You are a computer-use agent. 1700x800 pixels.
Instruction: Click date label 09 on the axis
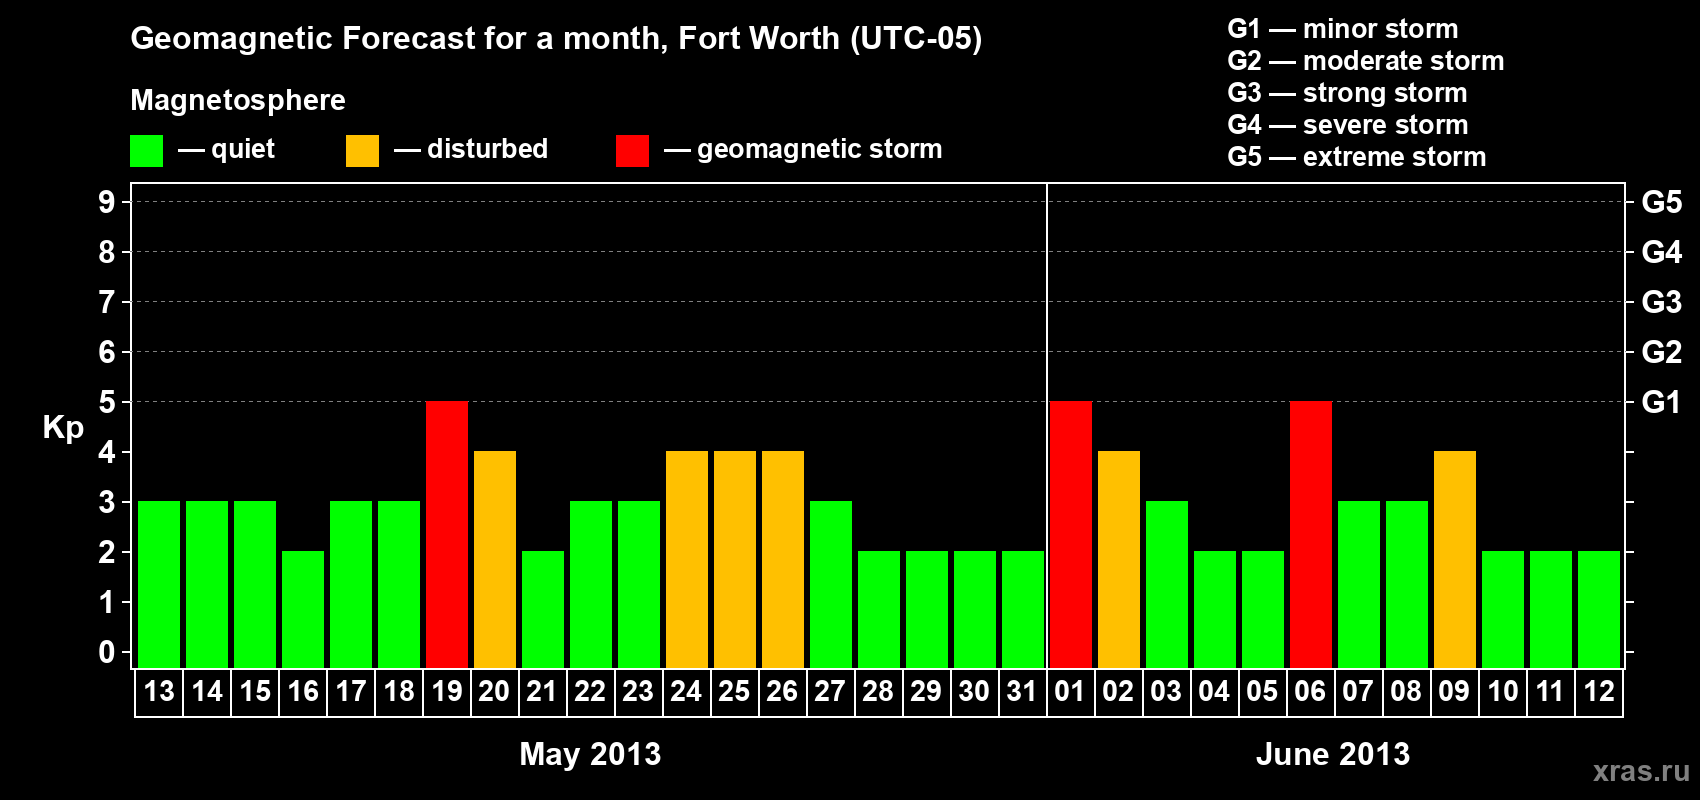(x=1454, y=692)
